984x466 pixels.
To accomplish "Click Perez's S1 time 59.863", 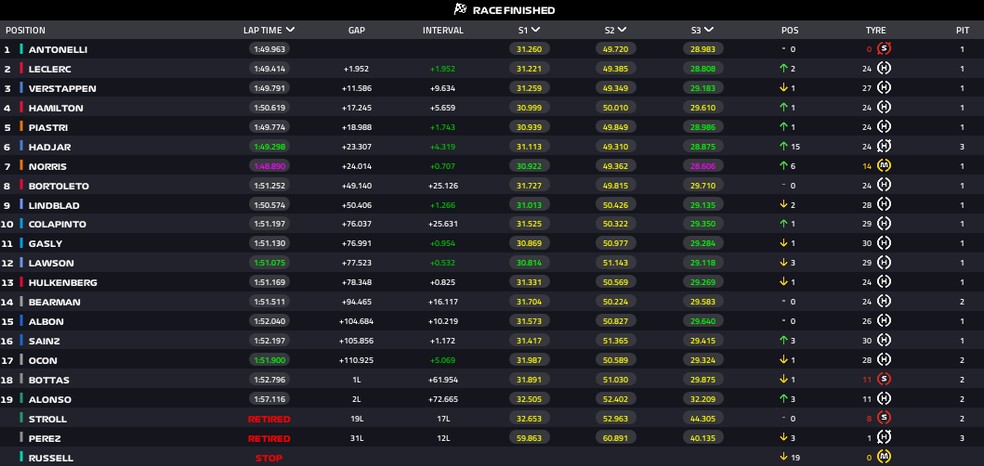I will [x=529, y=438].
